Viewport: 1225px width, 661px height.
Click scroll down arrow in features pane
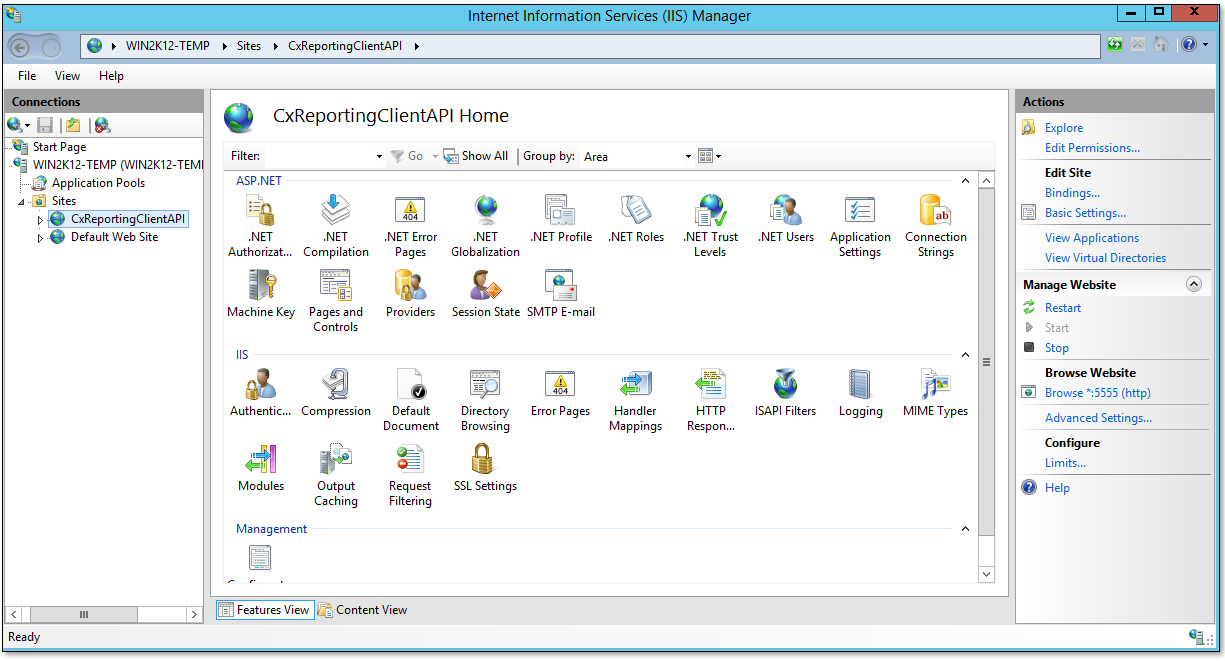986,575
